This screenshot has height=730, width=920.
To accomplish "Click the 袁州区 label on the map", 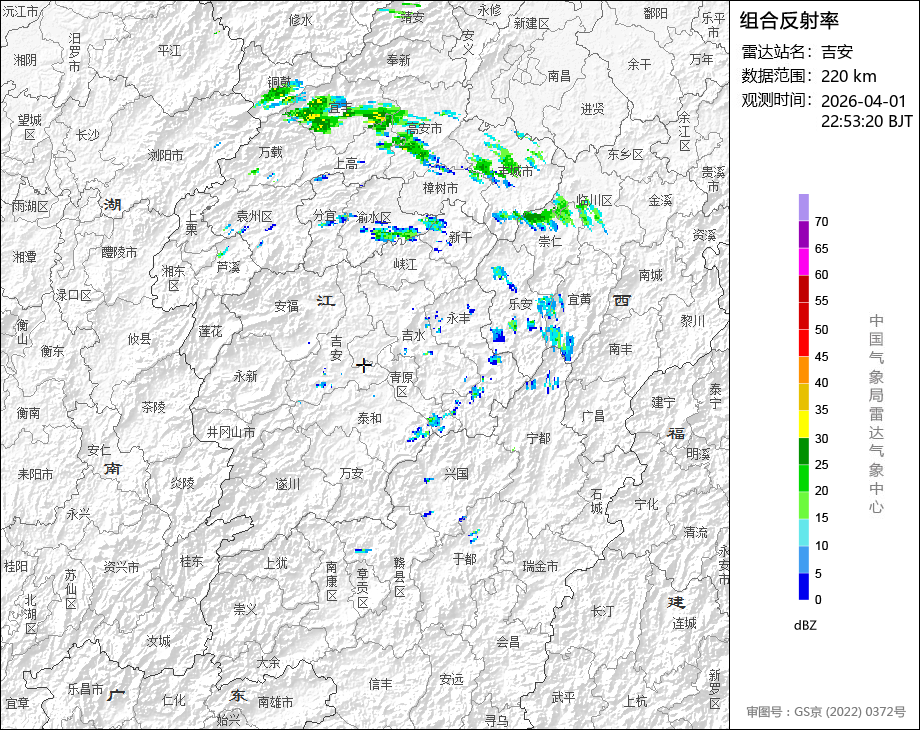I will 255,216.
